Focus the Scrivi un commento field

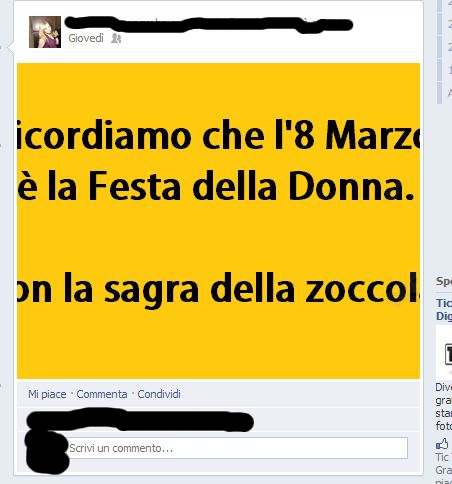tap(238, 448)
